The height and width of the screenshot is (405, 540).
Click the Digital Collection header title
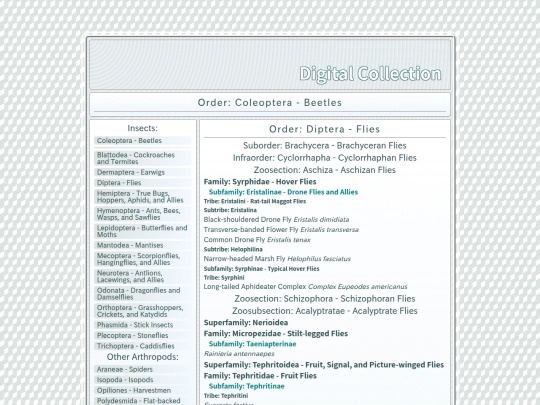click(370, 74)
